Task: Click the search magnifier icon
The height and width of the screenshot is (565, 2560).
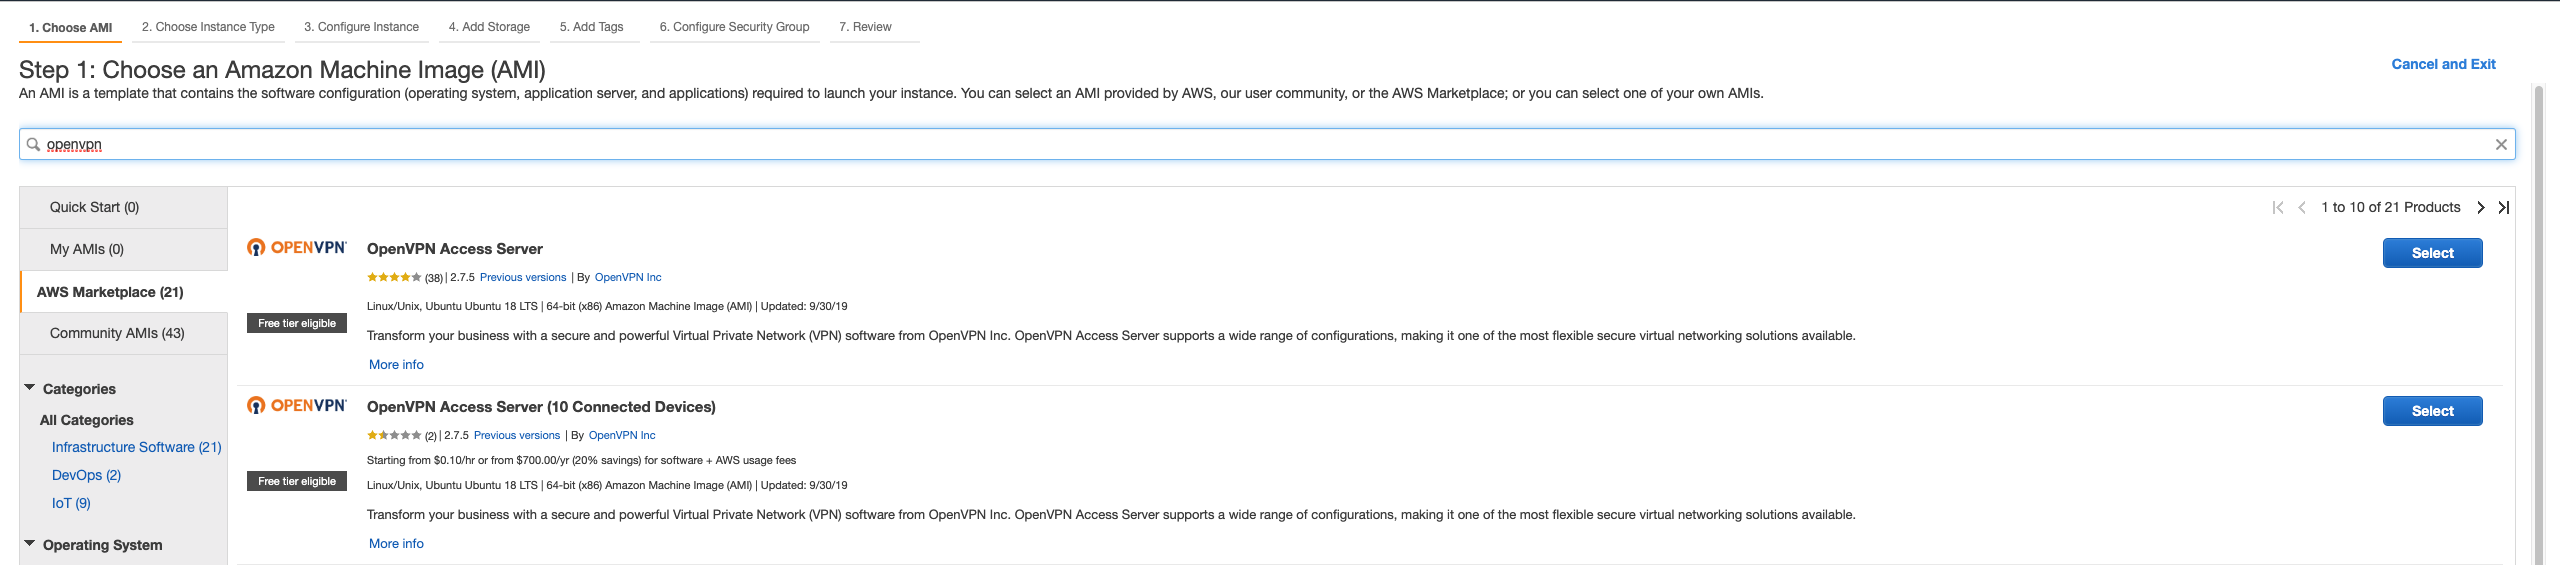Action: 33,144
